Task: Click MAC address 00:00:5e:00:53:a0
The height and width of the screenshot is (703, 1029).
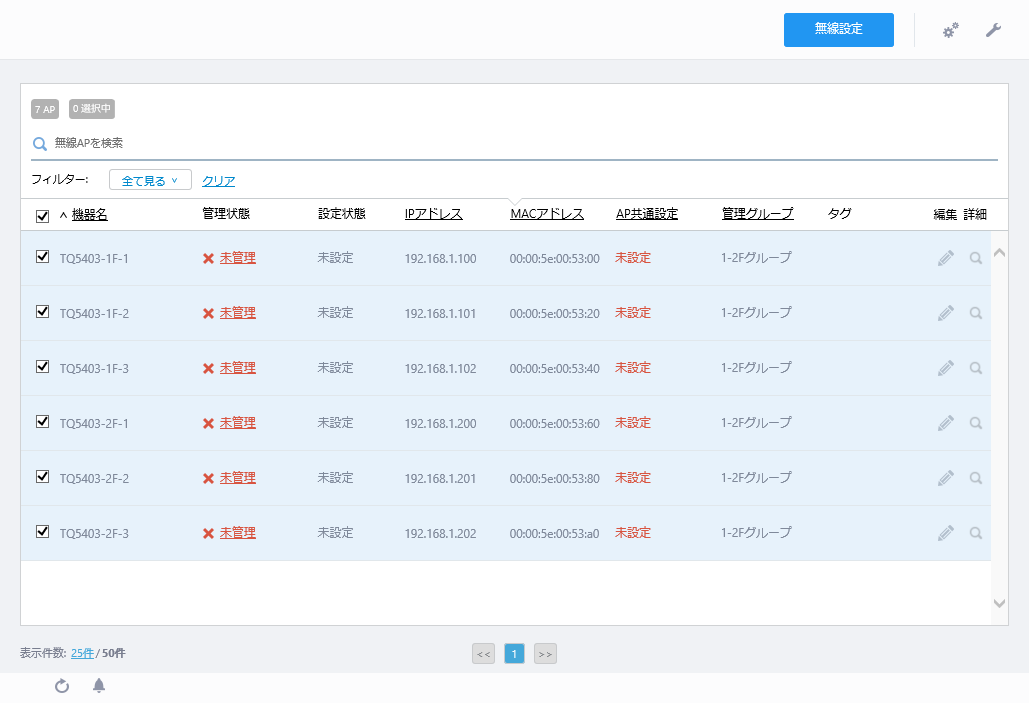Action: pos(555,534)
